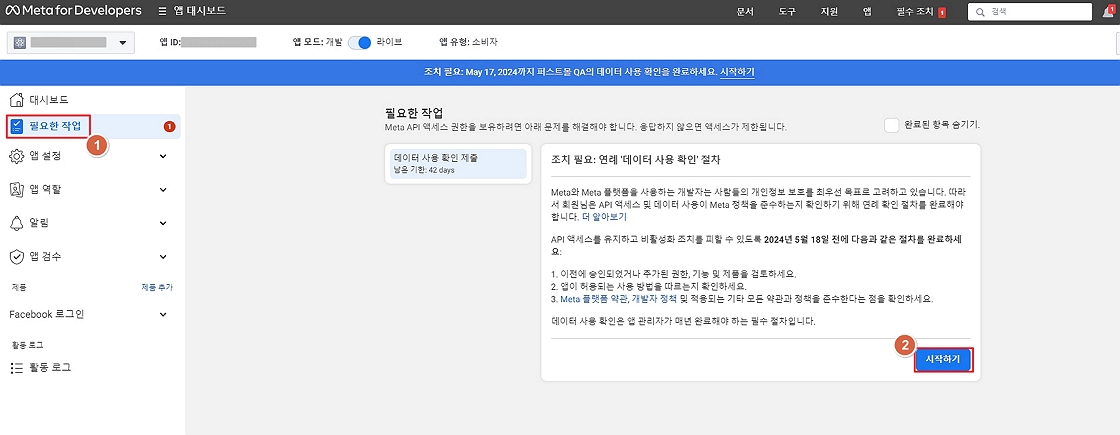Expand the Facebook 로그인 section
1120x435 pixels.
[163, 314]
